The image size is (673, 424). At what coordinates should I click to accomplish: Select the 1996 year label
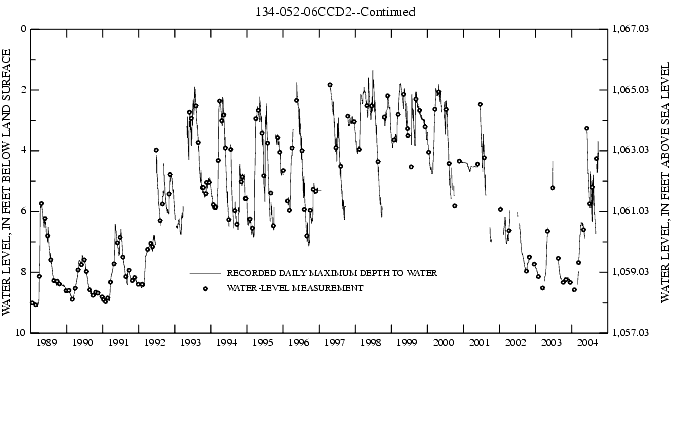pos(299,342)
